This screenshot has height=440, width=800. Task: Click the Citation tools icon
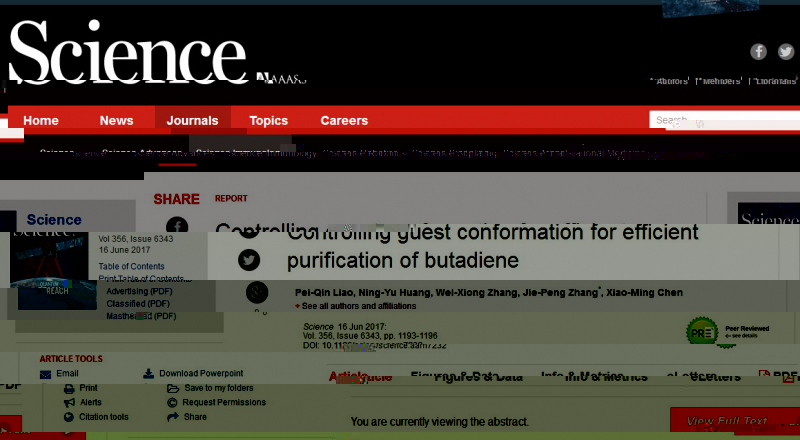pyautogui.click(x=69, y=417)
